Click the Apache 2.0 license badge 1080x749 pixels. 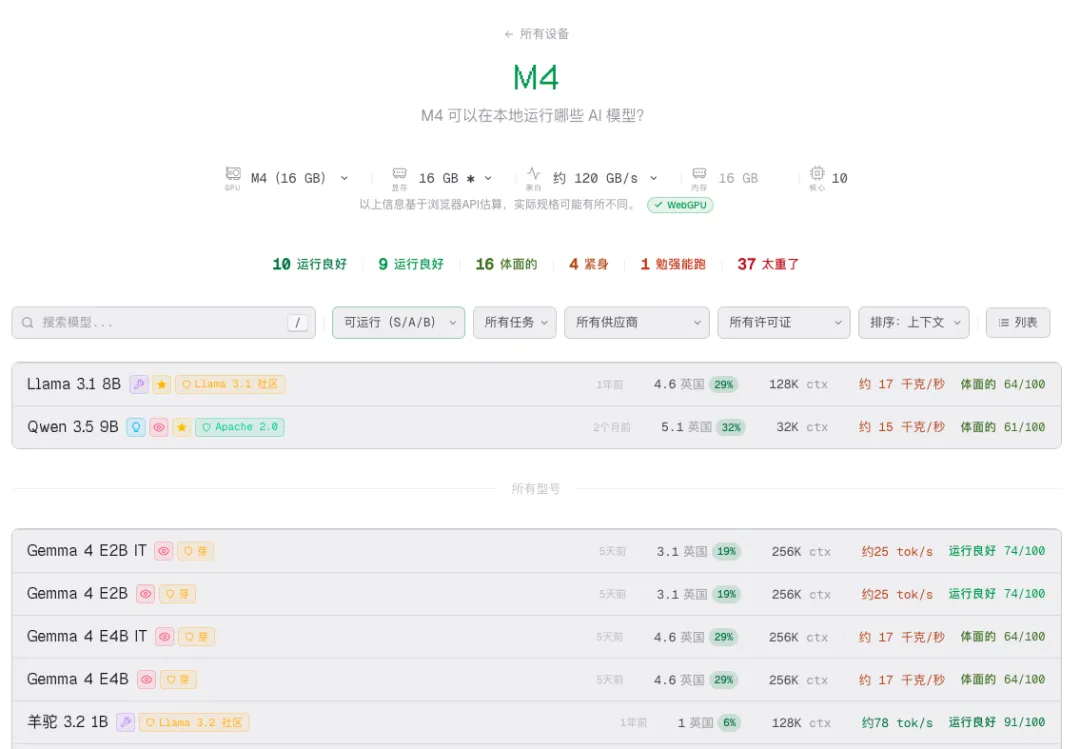tap(240, 427)
